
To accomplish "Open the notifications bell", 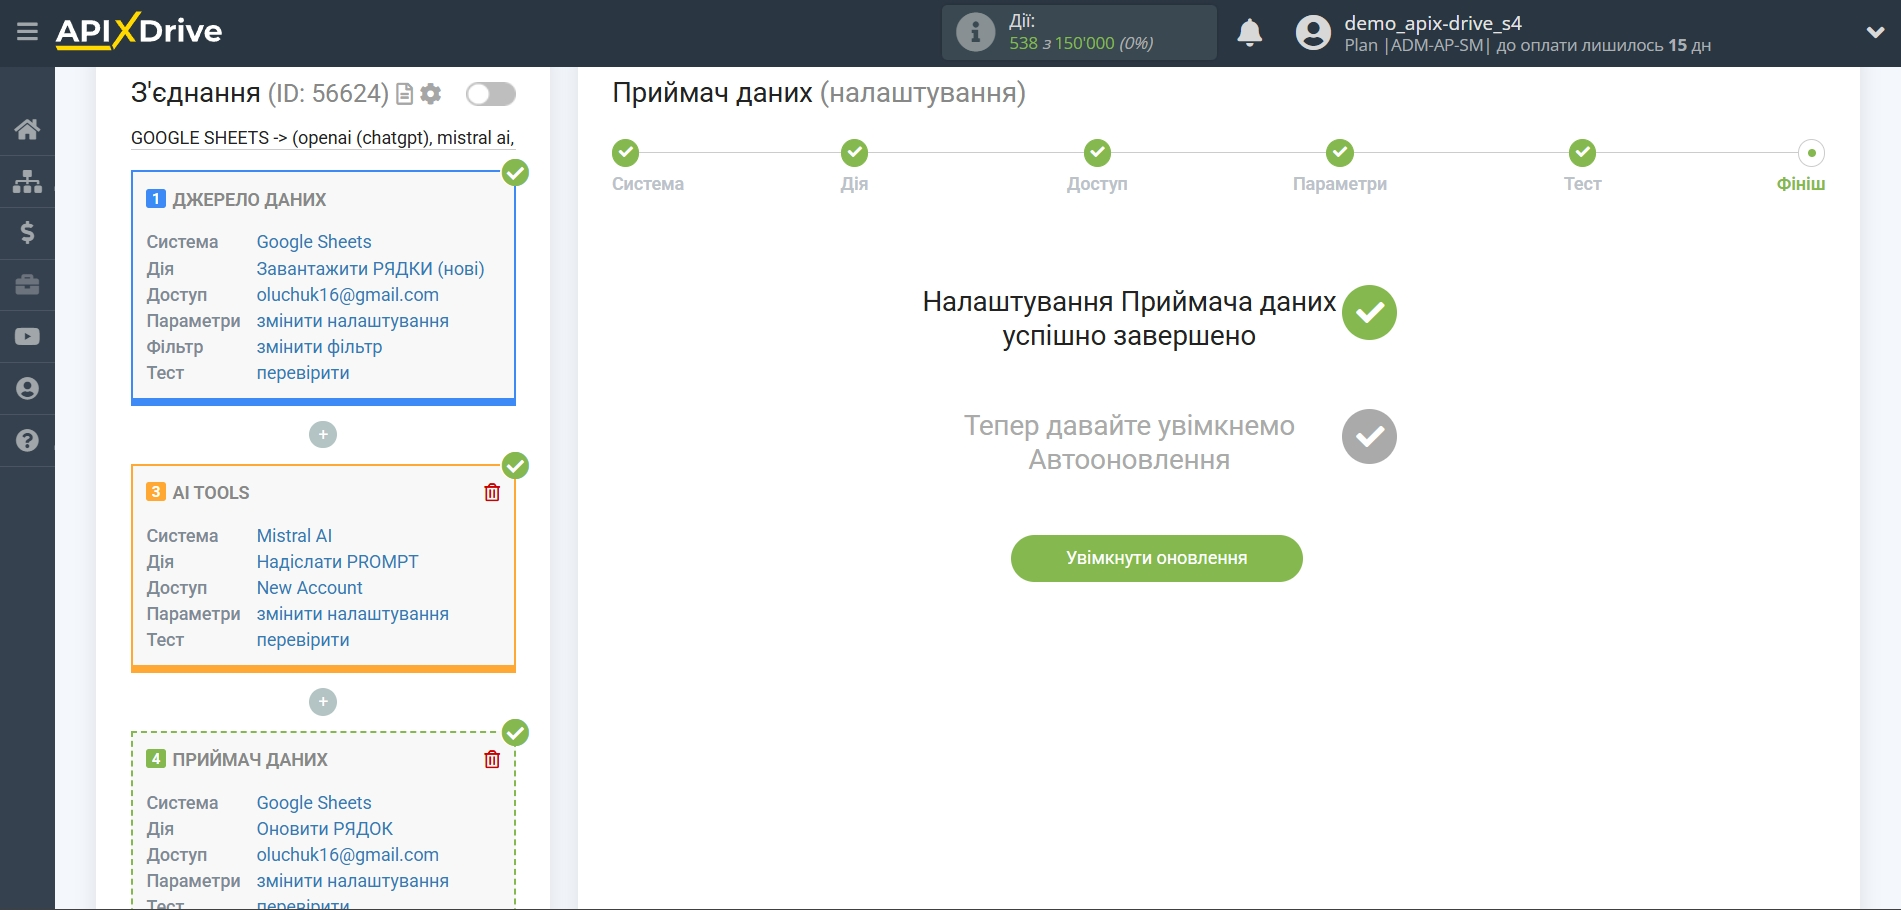I will click(x=1249, y=33).
